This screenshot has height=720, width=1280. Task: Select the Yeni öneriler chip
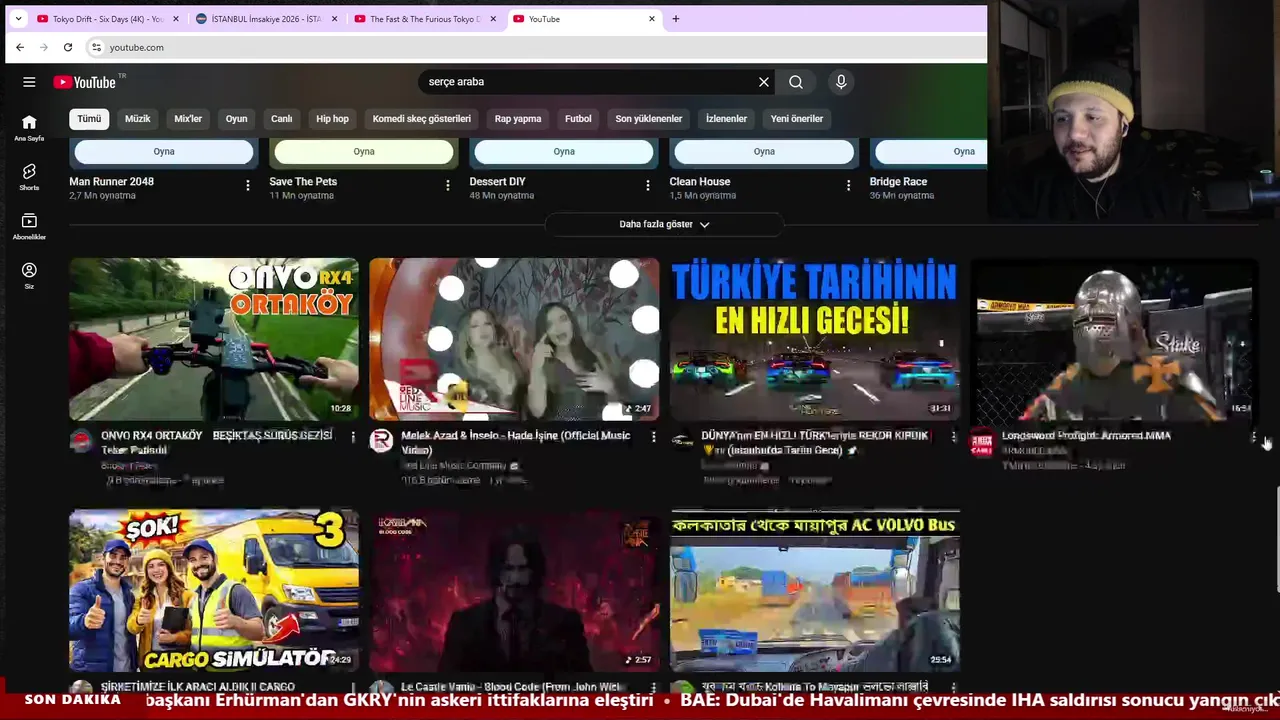coord(797,119)
